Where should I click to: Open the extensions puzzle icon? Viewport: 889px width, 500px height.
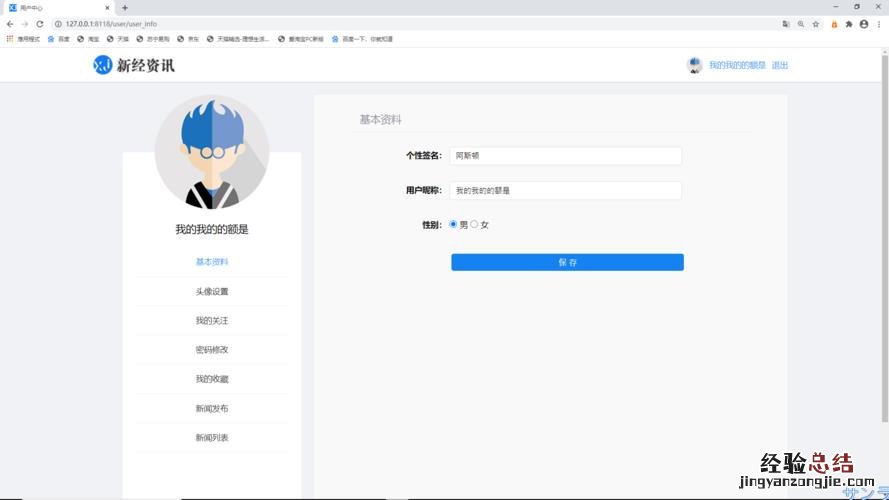pyautogui.click(x=849, y=24)
